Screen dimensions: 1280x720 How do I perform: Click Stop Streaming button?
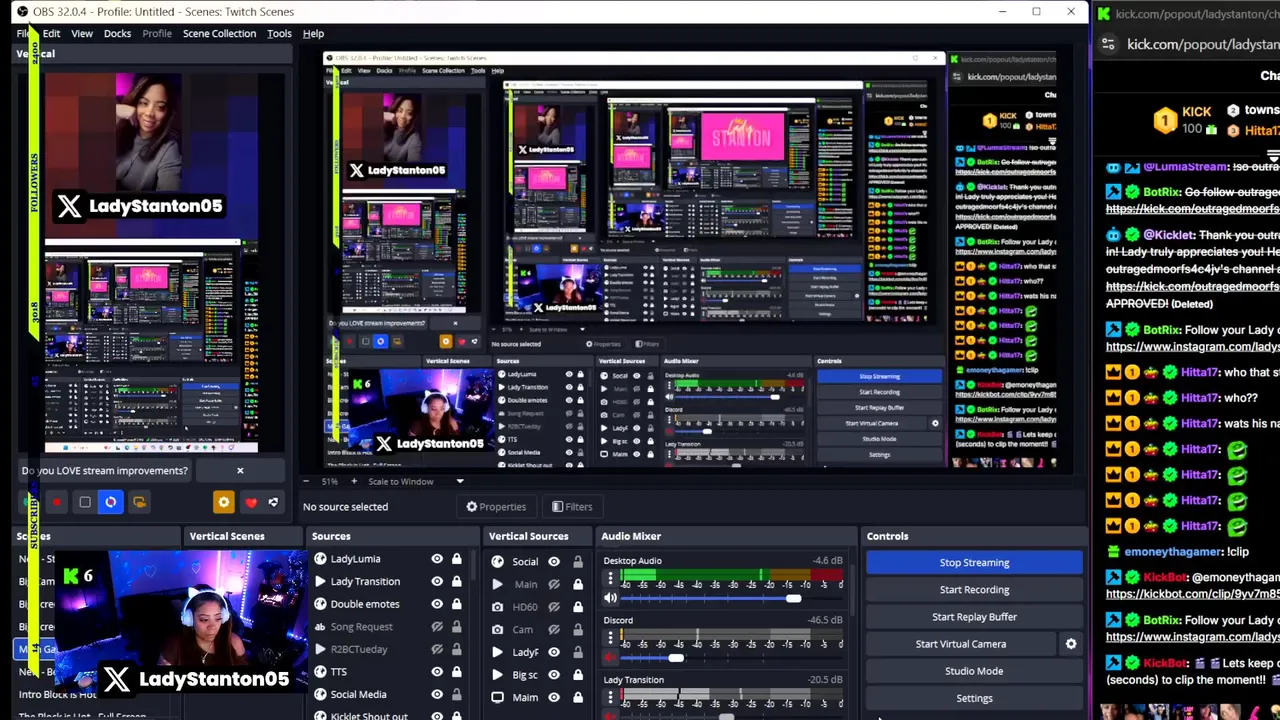point(974,562)
